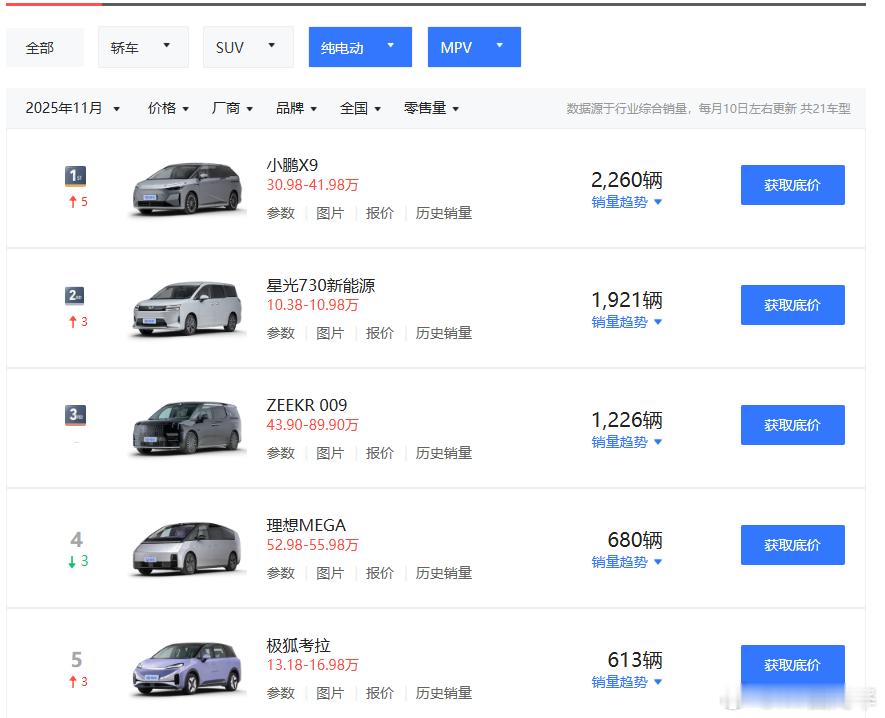885x718 pixels.
Task: View 参数 for 理想MEGA
Action: [281, 573]
